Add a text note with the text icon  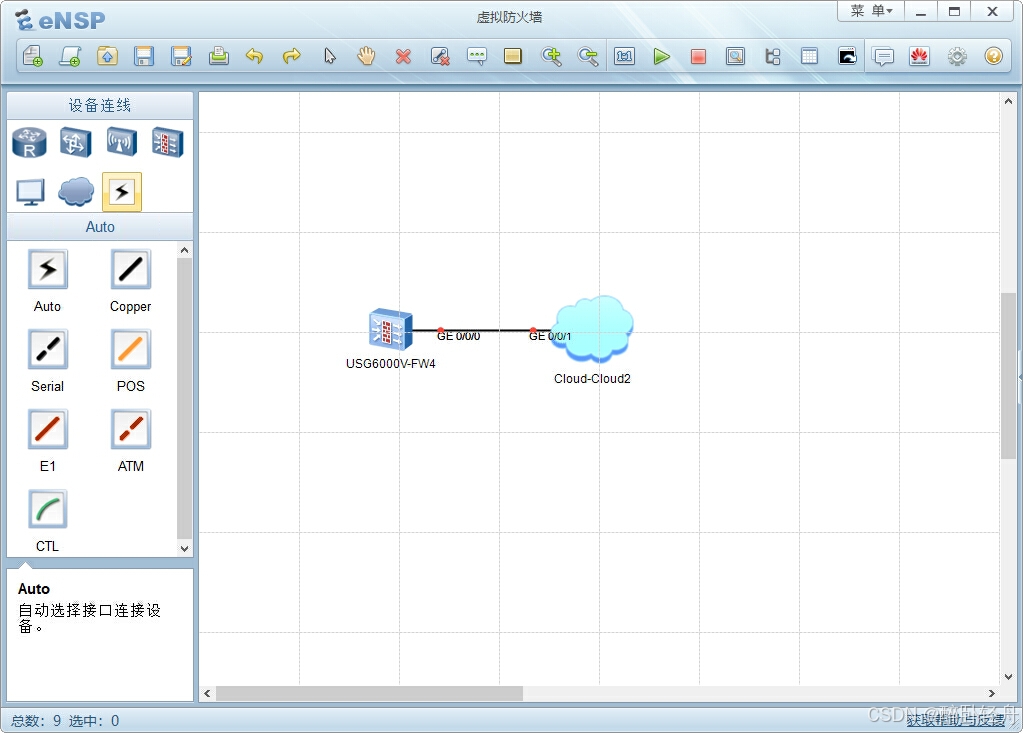pyautogui.click(x=477, y=56)
